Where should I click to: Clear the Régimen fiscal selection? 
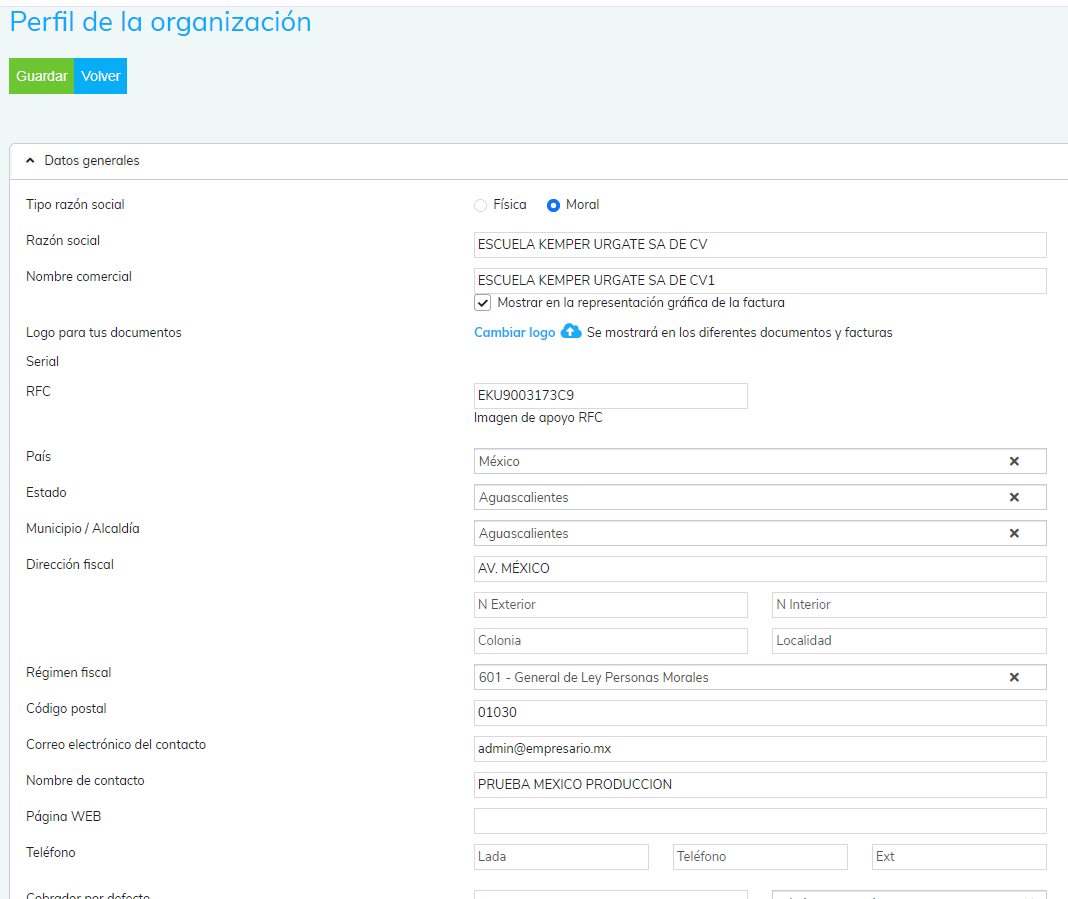pos(1013,677)
